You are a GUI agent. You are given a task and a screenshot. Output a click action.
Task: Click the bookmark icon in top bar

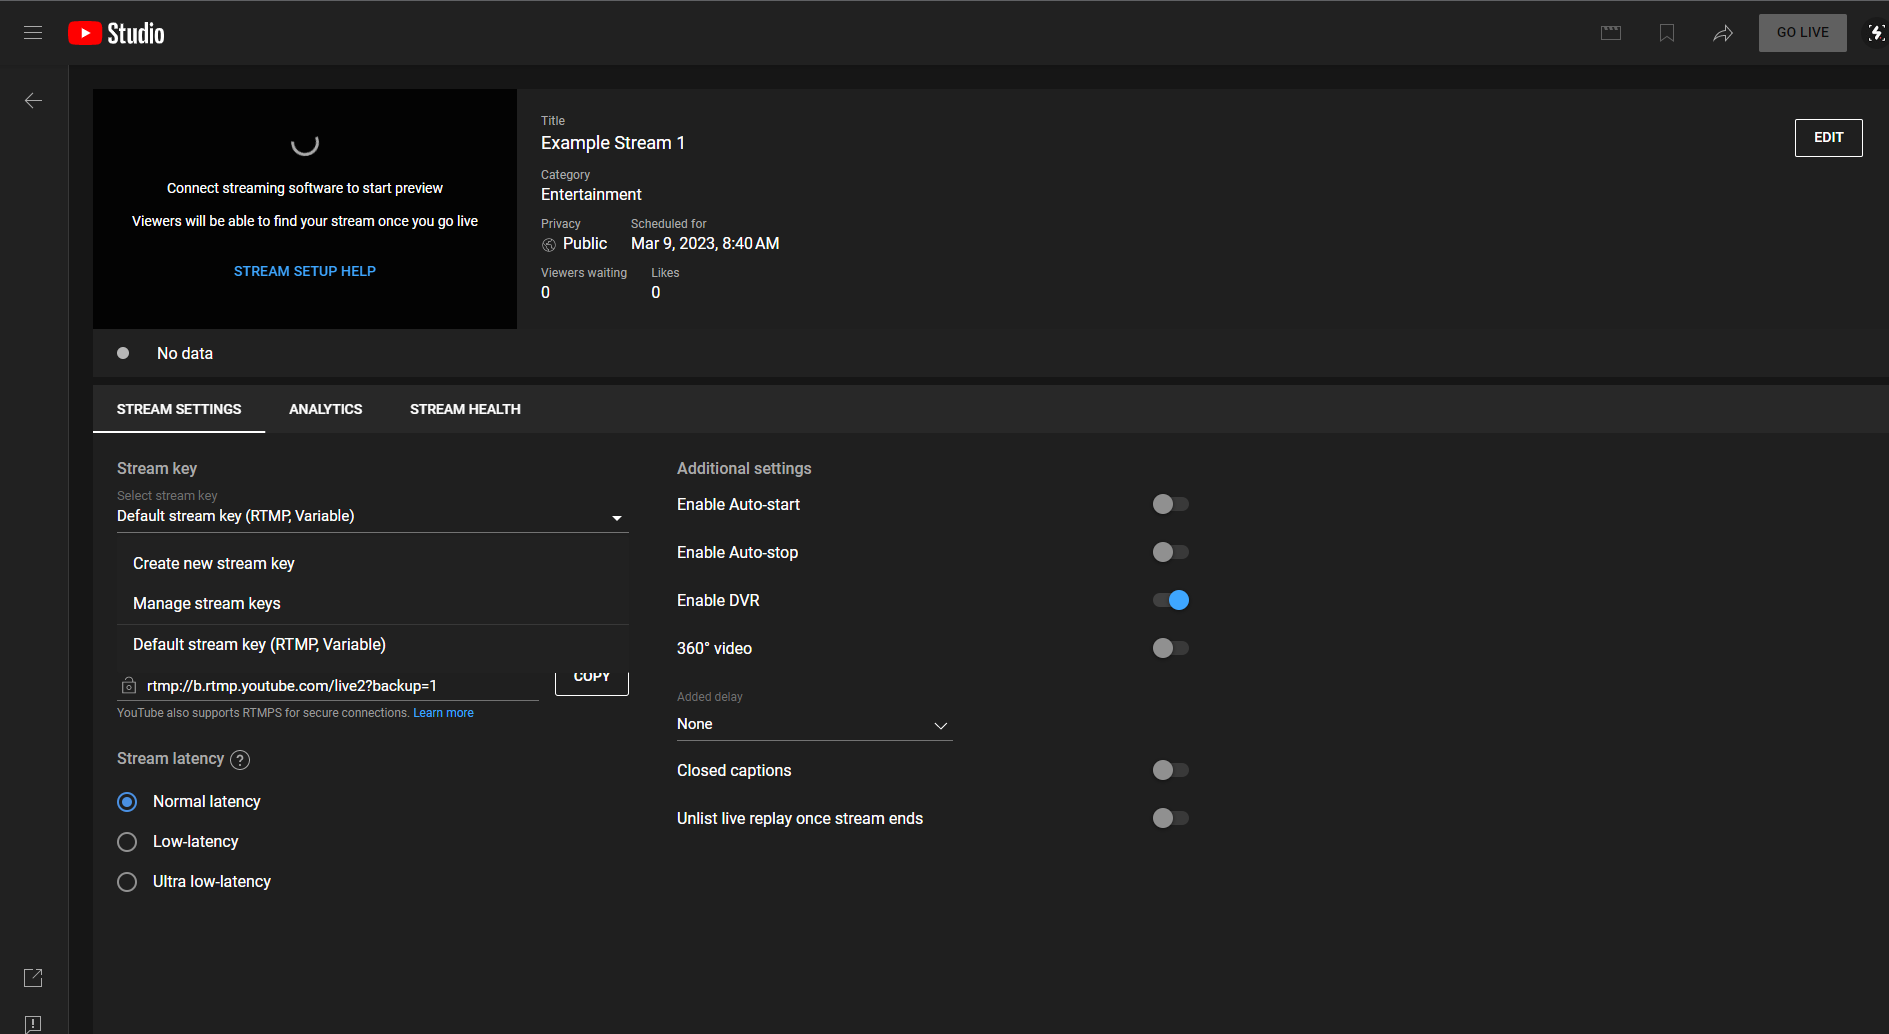(x=1667, y=33)
